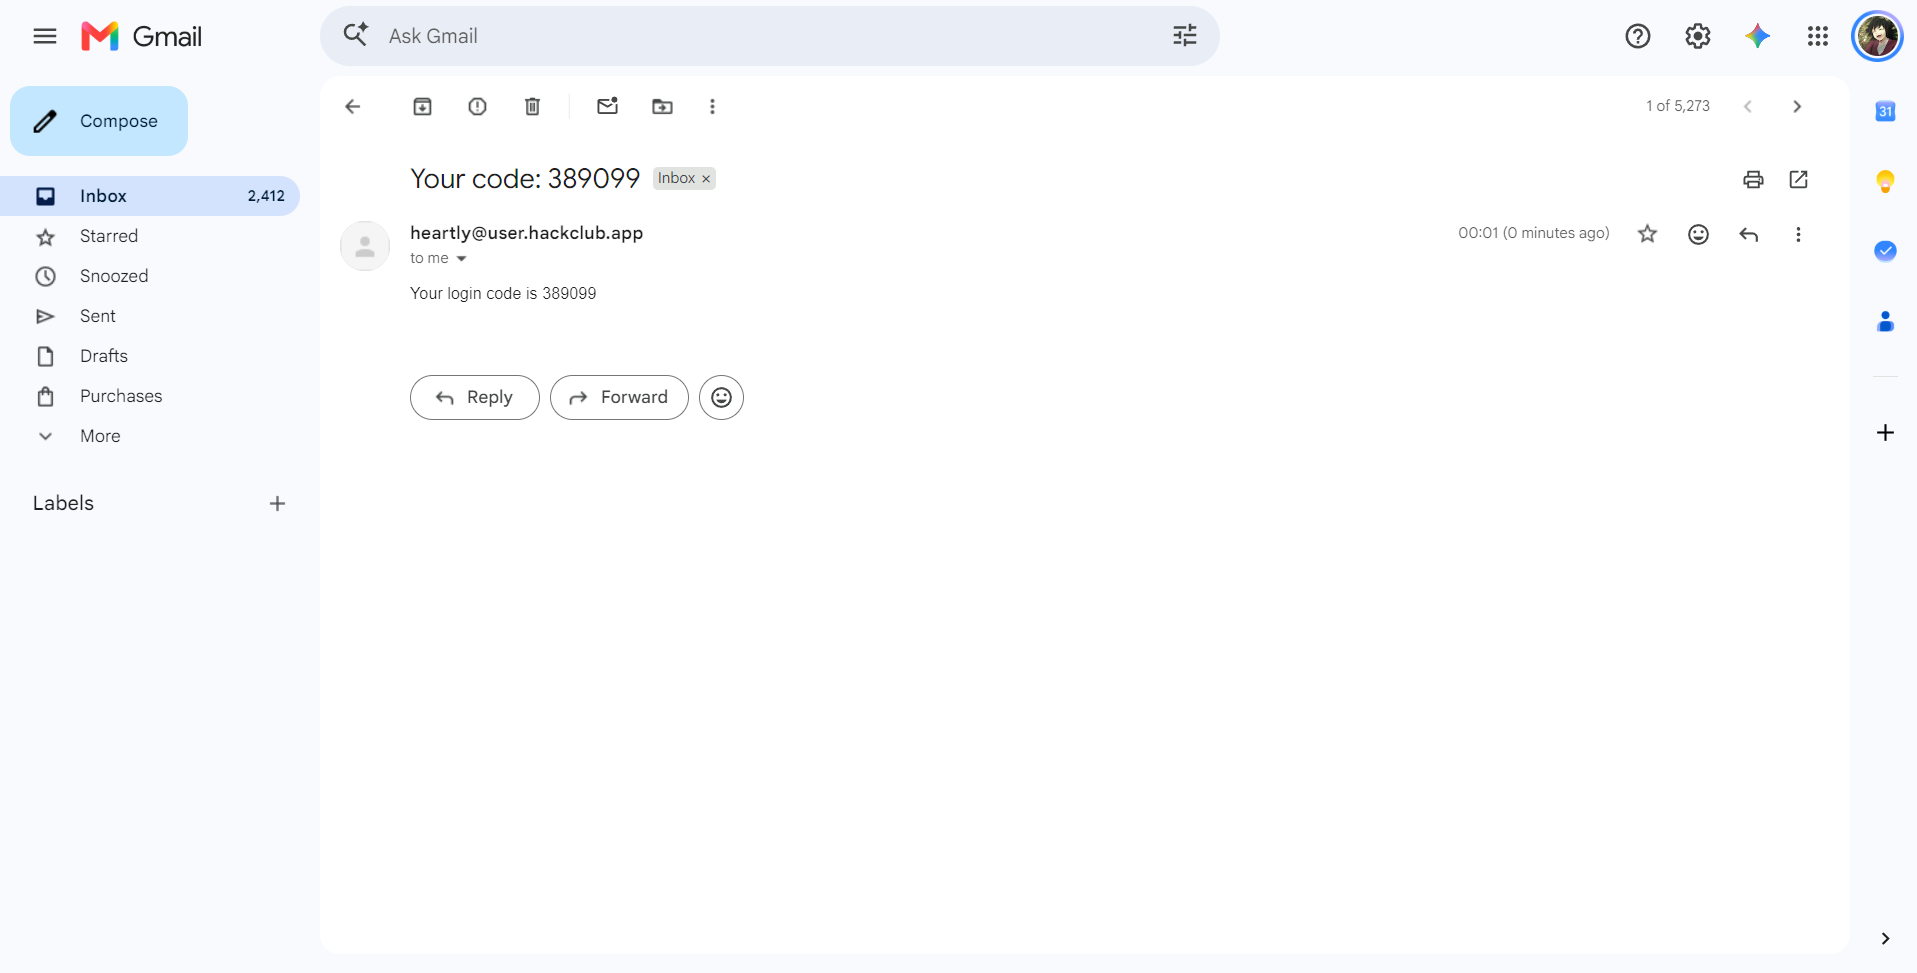Open toolbar More options three-dot menu
This screenshot has width=1917, height=973.
coord(713,107)
